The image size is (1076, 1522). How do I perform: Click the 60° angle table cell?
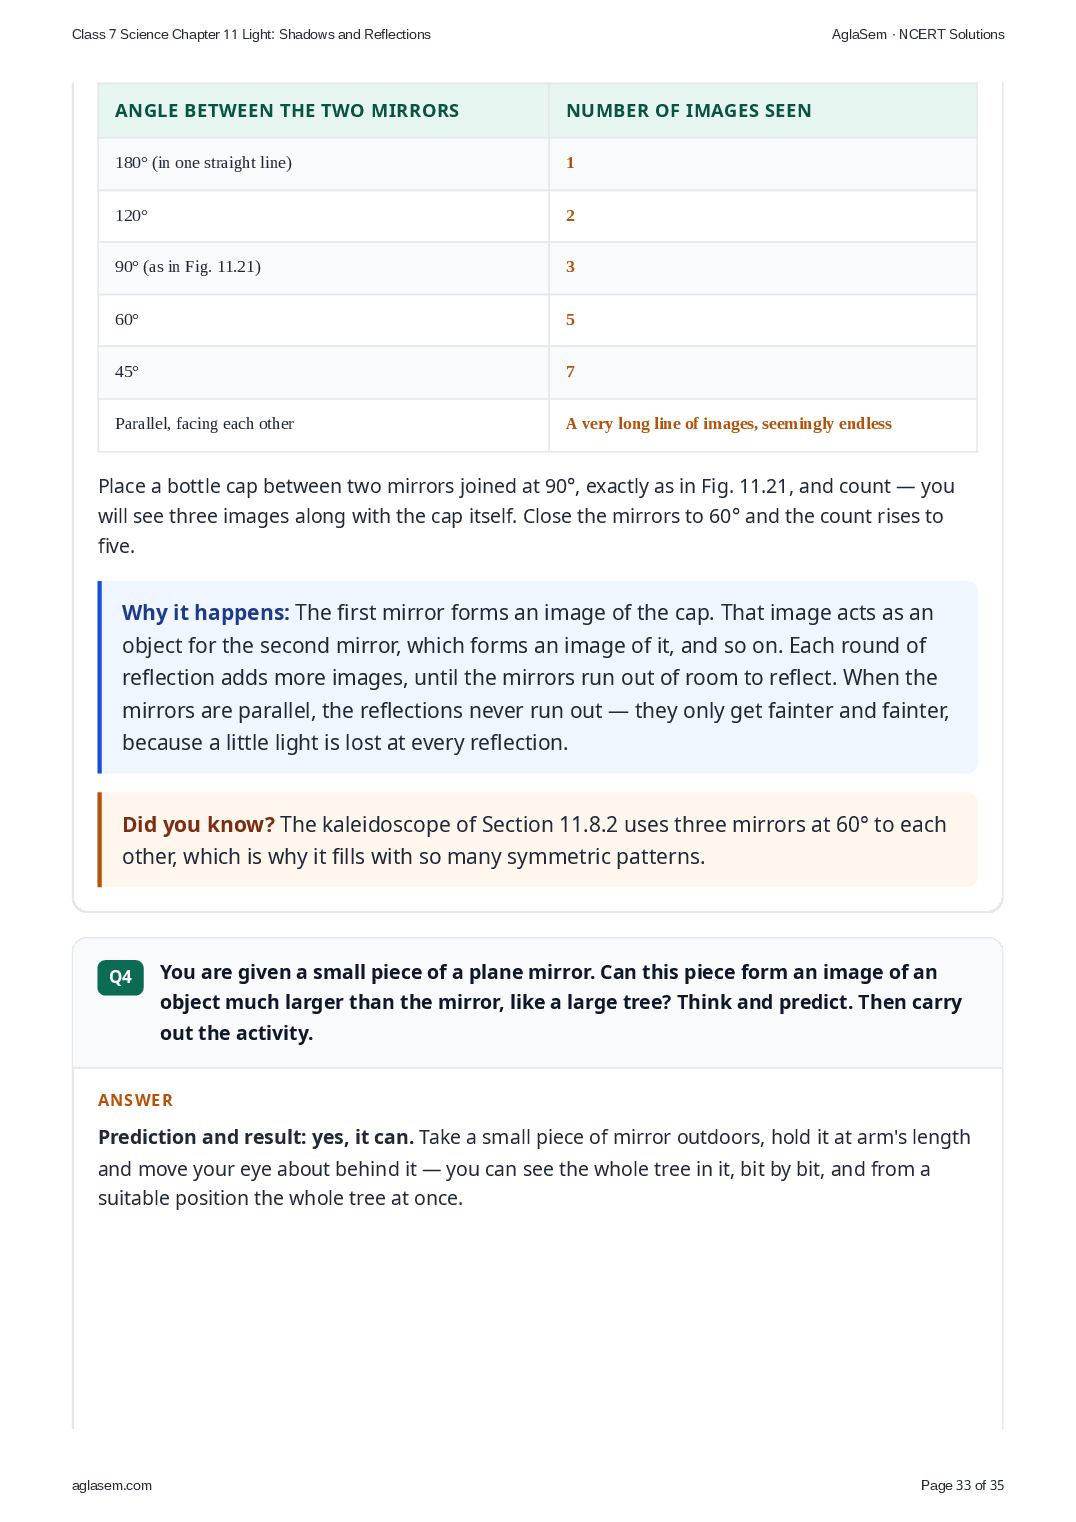323,320
